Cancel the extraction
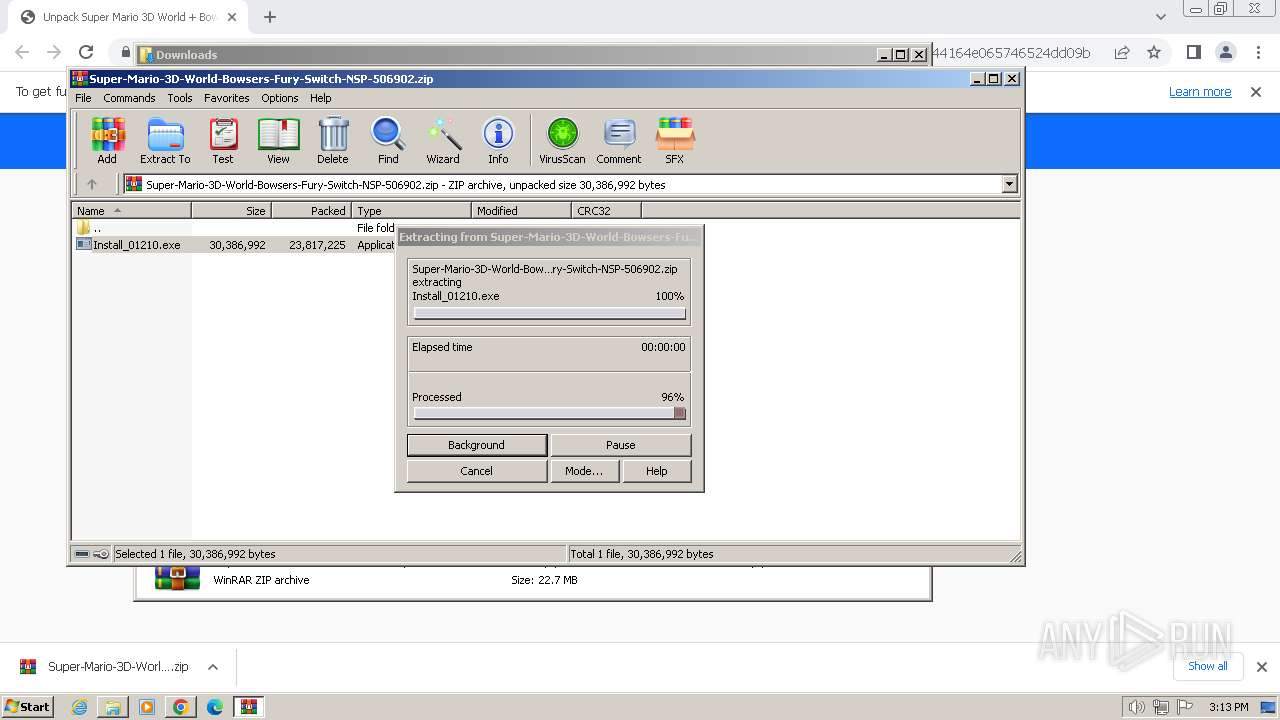1280x720 pixels. (477, 471)
